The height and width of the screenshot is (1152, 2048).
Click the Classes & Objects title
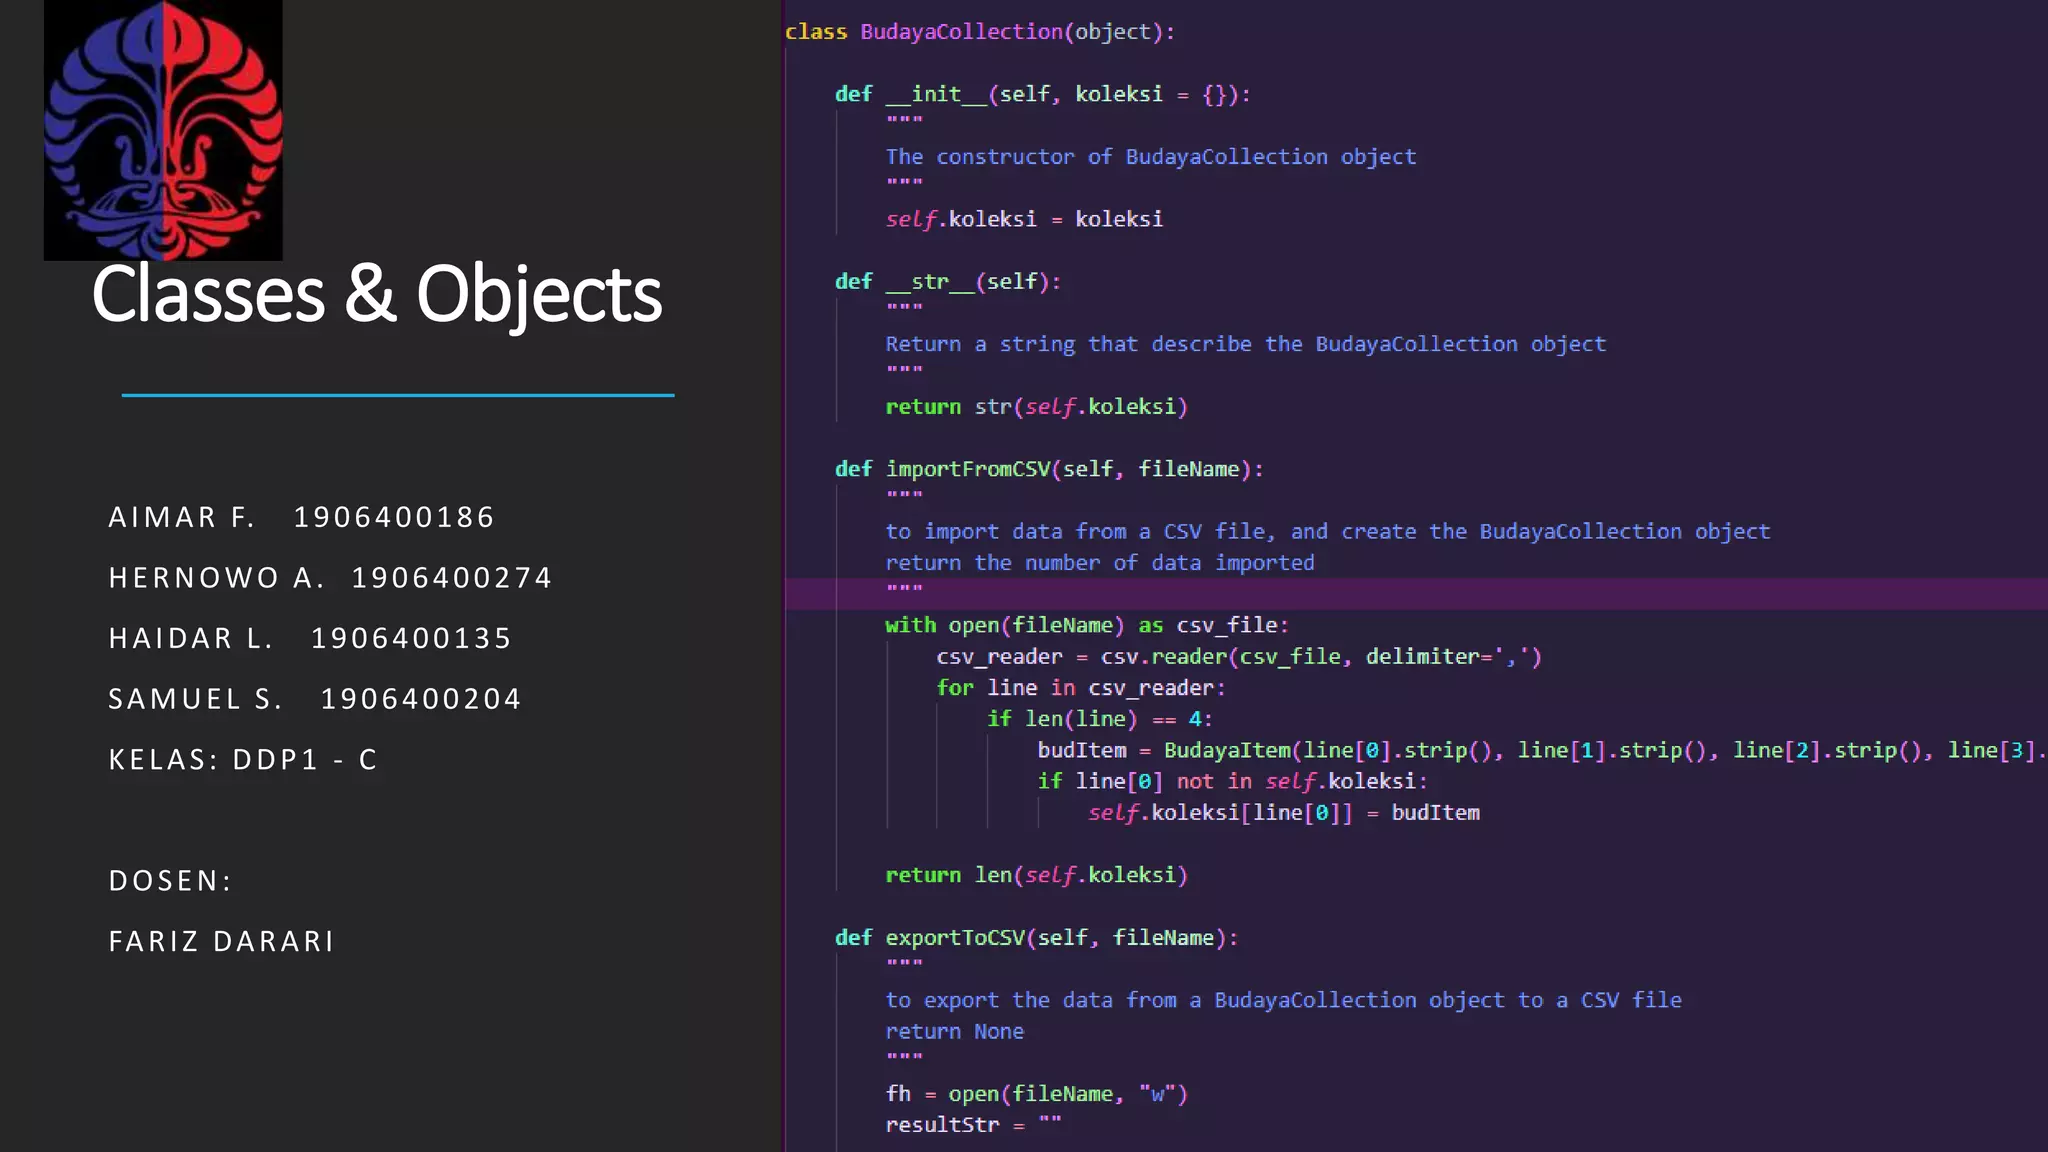(376, 294)
